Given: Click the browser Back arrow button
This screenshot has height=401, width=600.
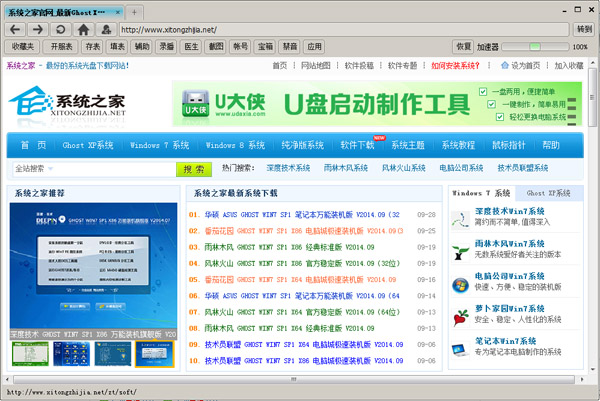Looking at the screenshot, I should 17,29.
